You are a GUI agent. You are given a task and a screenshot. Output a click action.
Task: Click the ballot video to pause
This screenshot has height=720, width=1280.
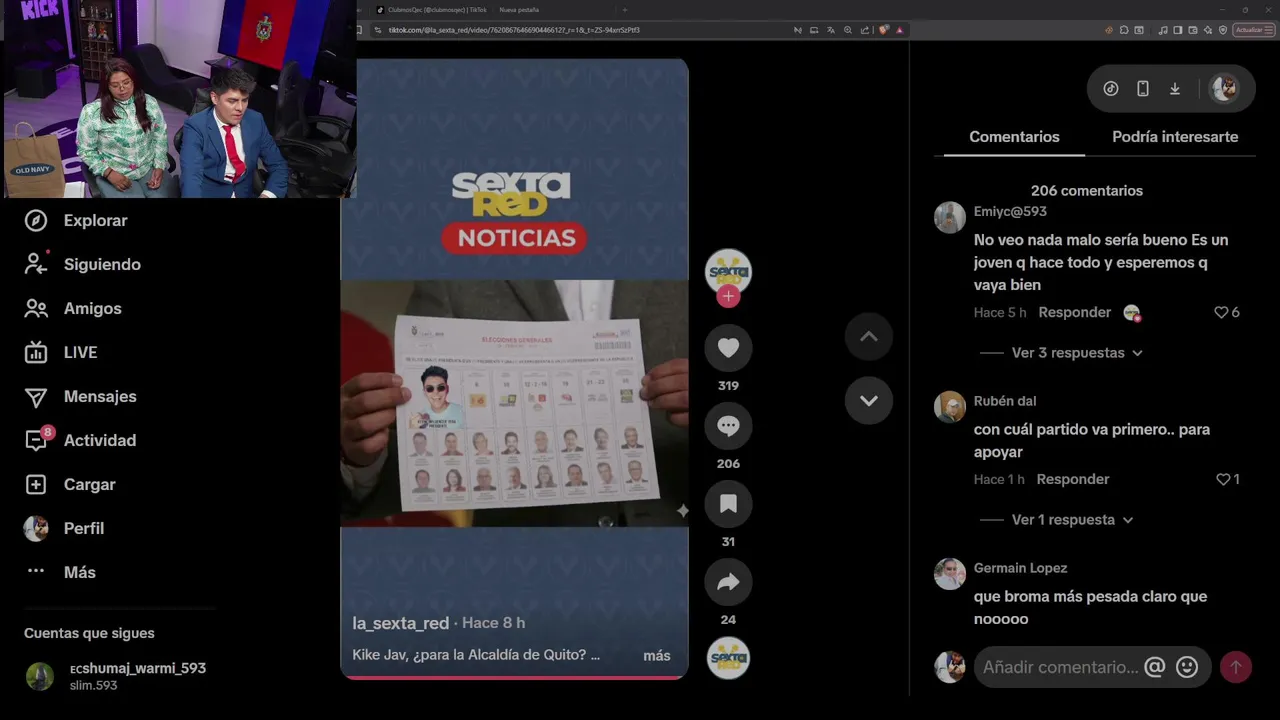coord(514,403)
